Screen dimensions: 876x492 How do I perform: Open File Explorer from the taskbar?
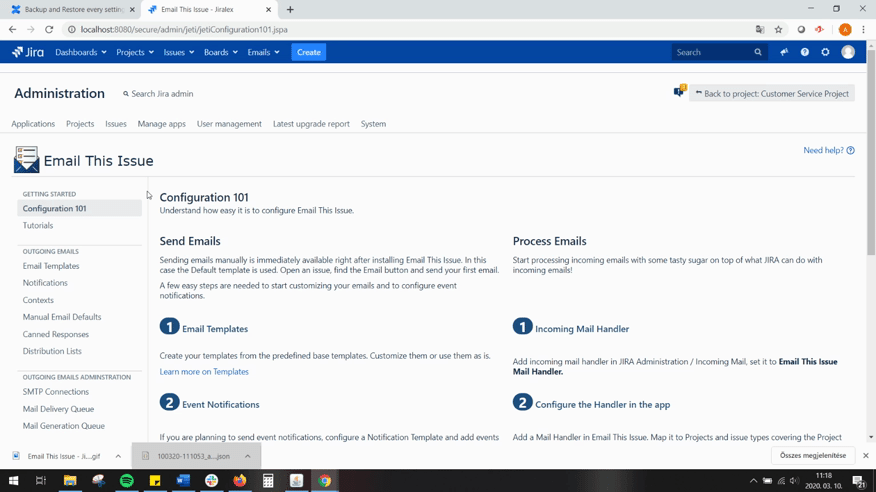point(70,480)
